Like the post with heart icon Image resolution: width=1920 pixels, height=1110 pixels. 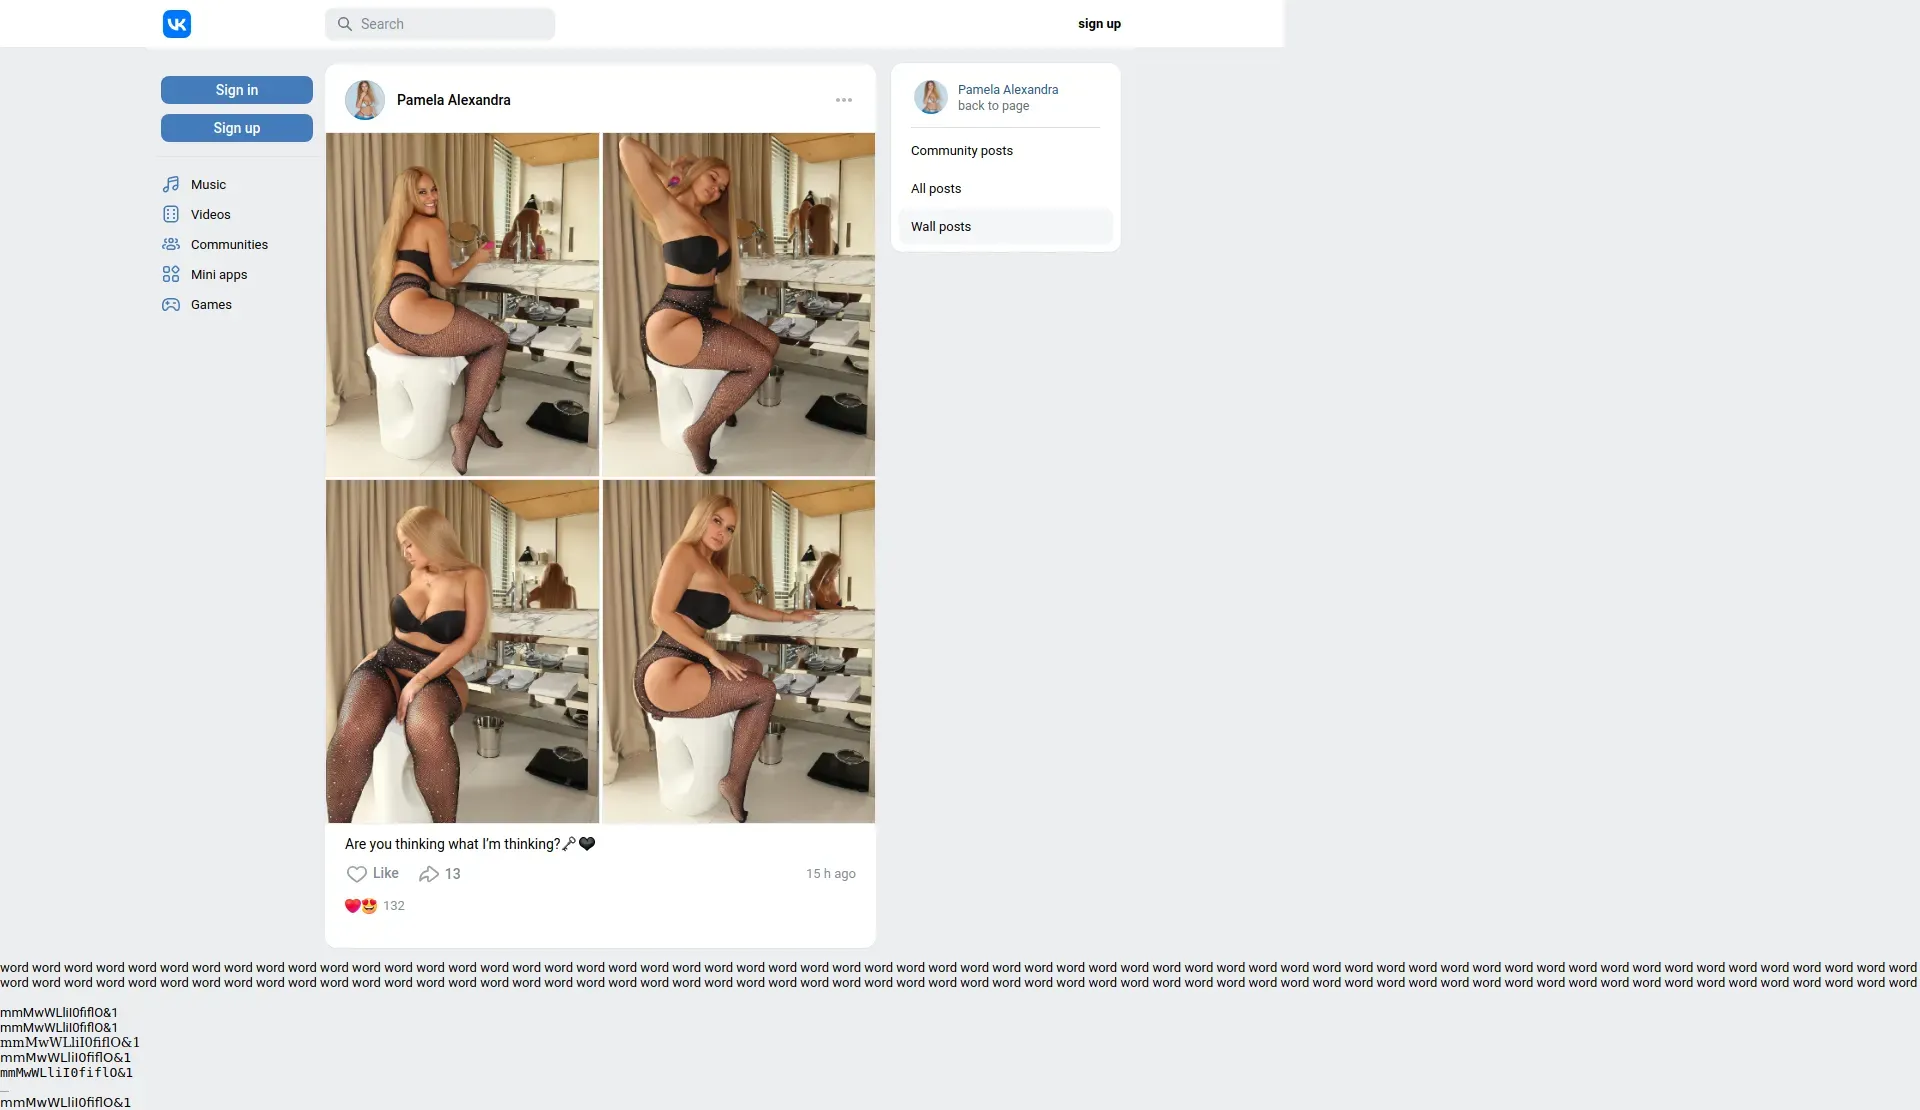[x=357, y=874]
